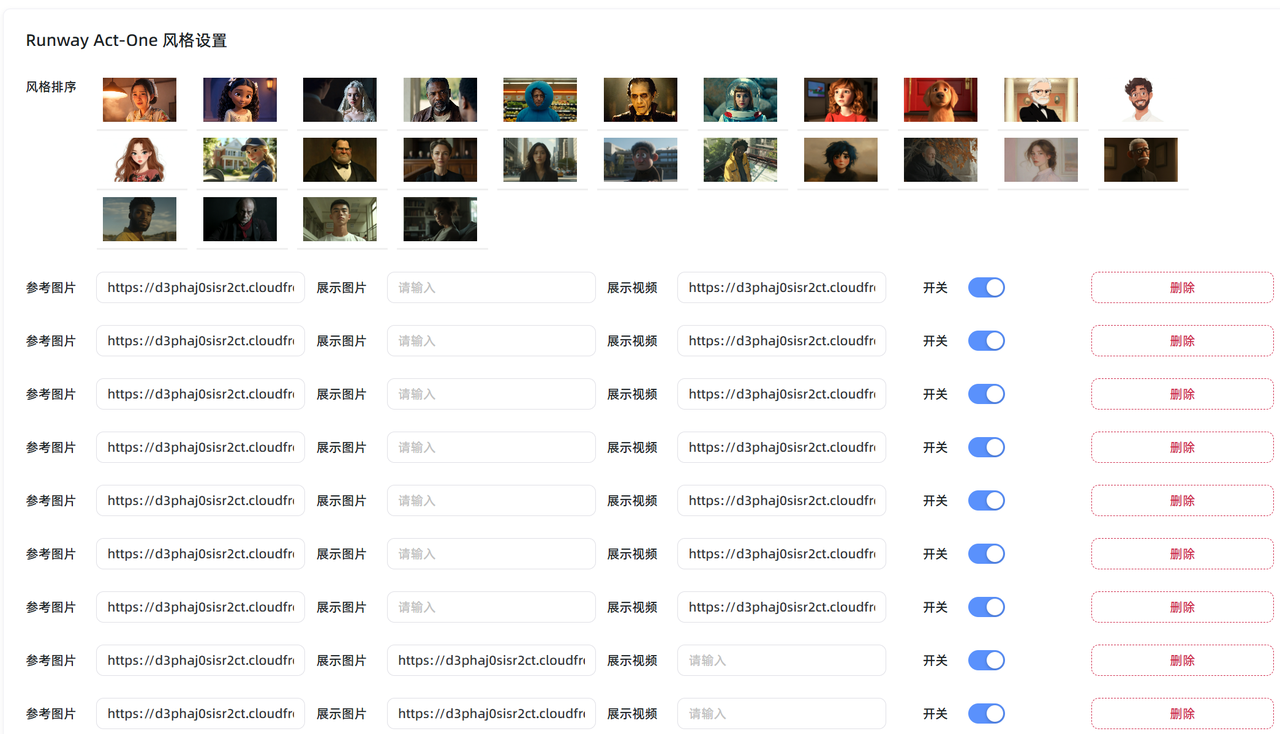Click the sixth row's 删除 button

[x=1182, y=554]
